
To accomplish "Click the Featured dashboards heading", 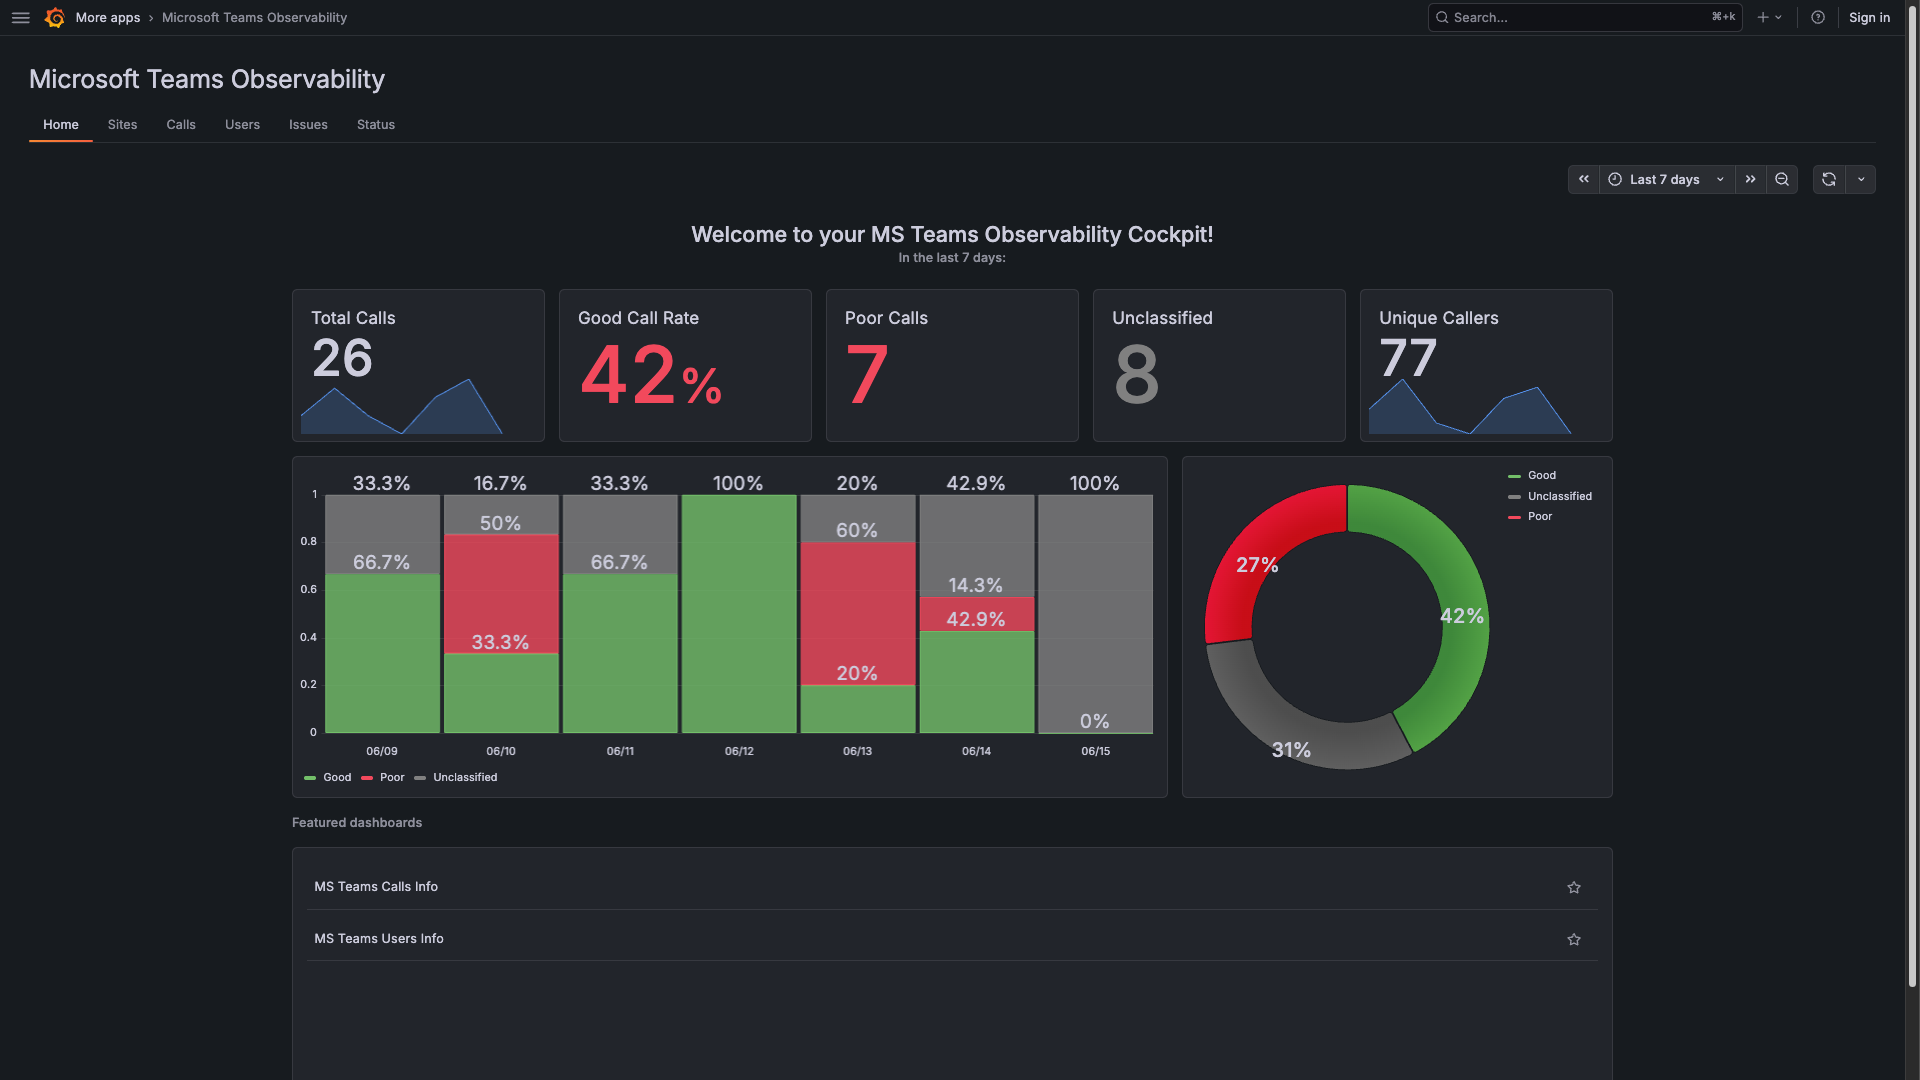I will [357, 823].
